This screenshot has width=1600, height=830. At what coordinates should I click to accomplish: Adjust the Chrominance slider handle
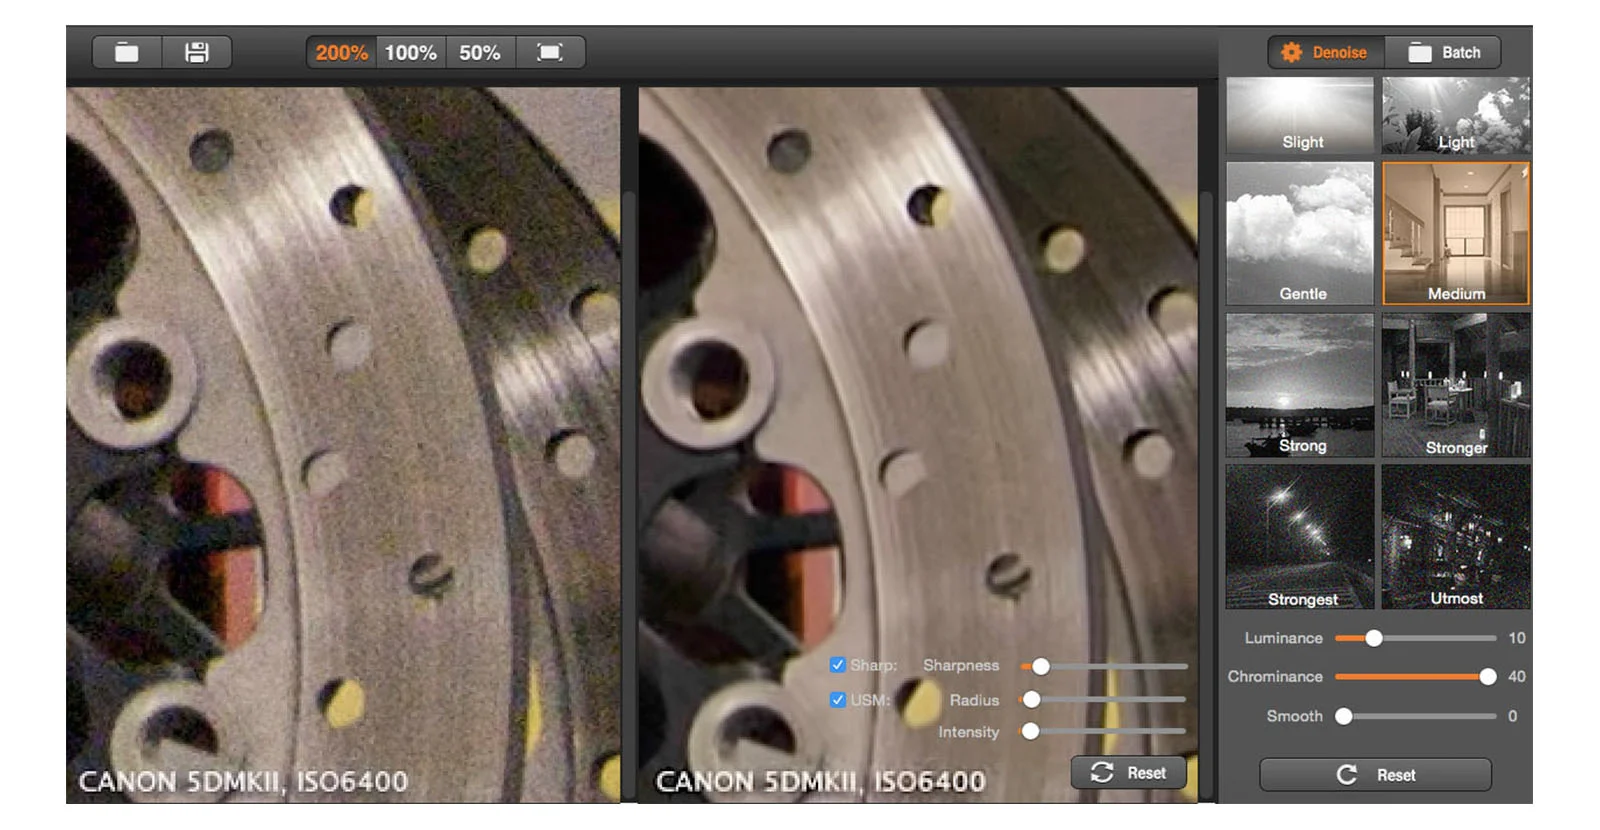pyautogui.click(x=1488, y=677)
